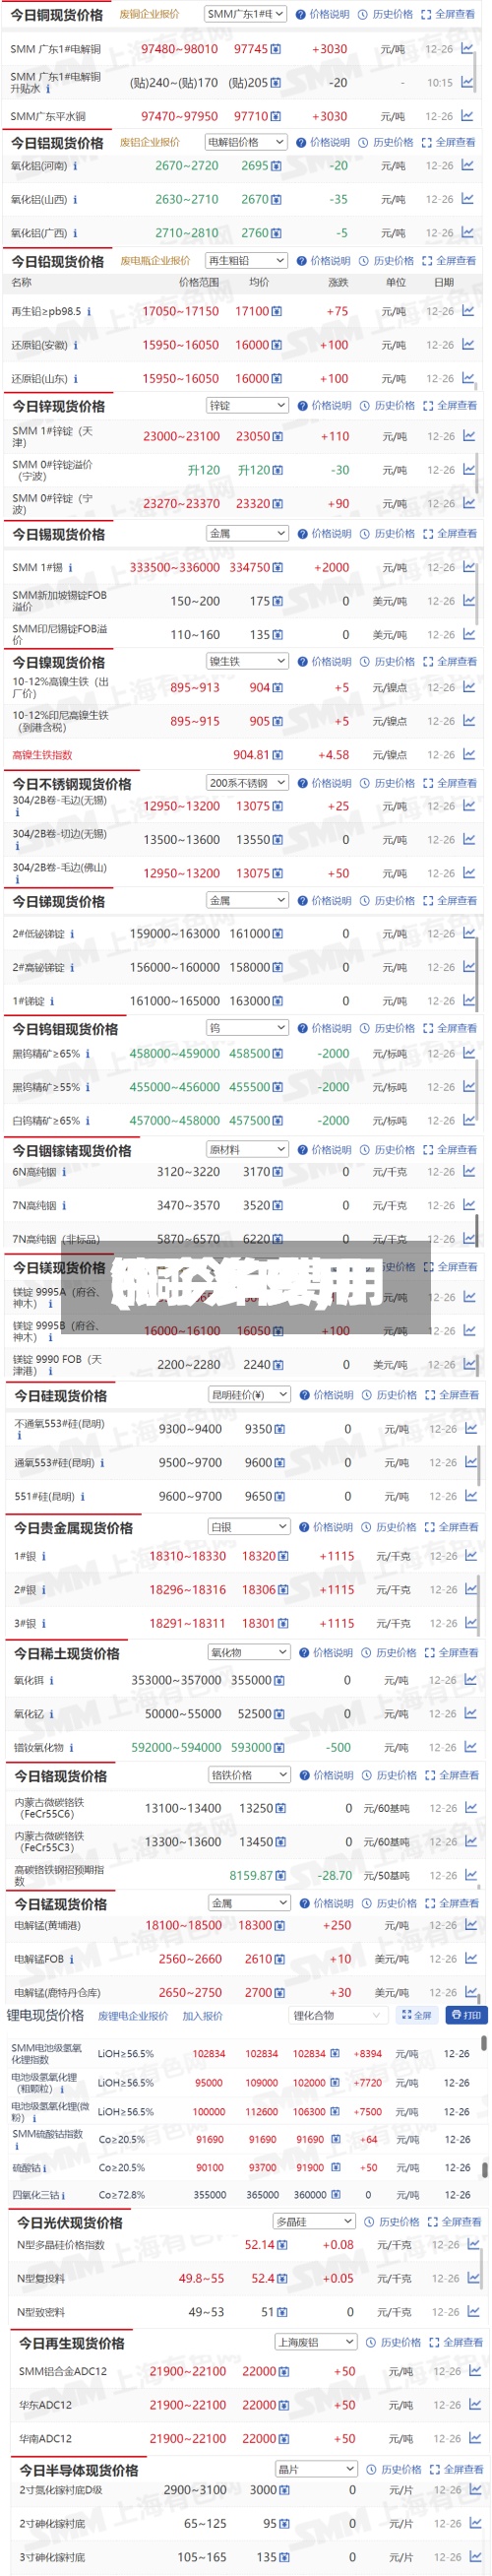
Task: Click the 今日锂现货价格 section title
Action: [46, 2016]
